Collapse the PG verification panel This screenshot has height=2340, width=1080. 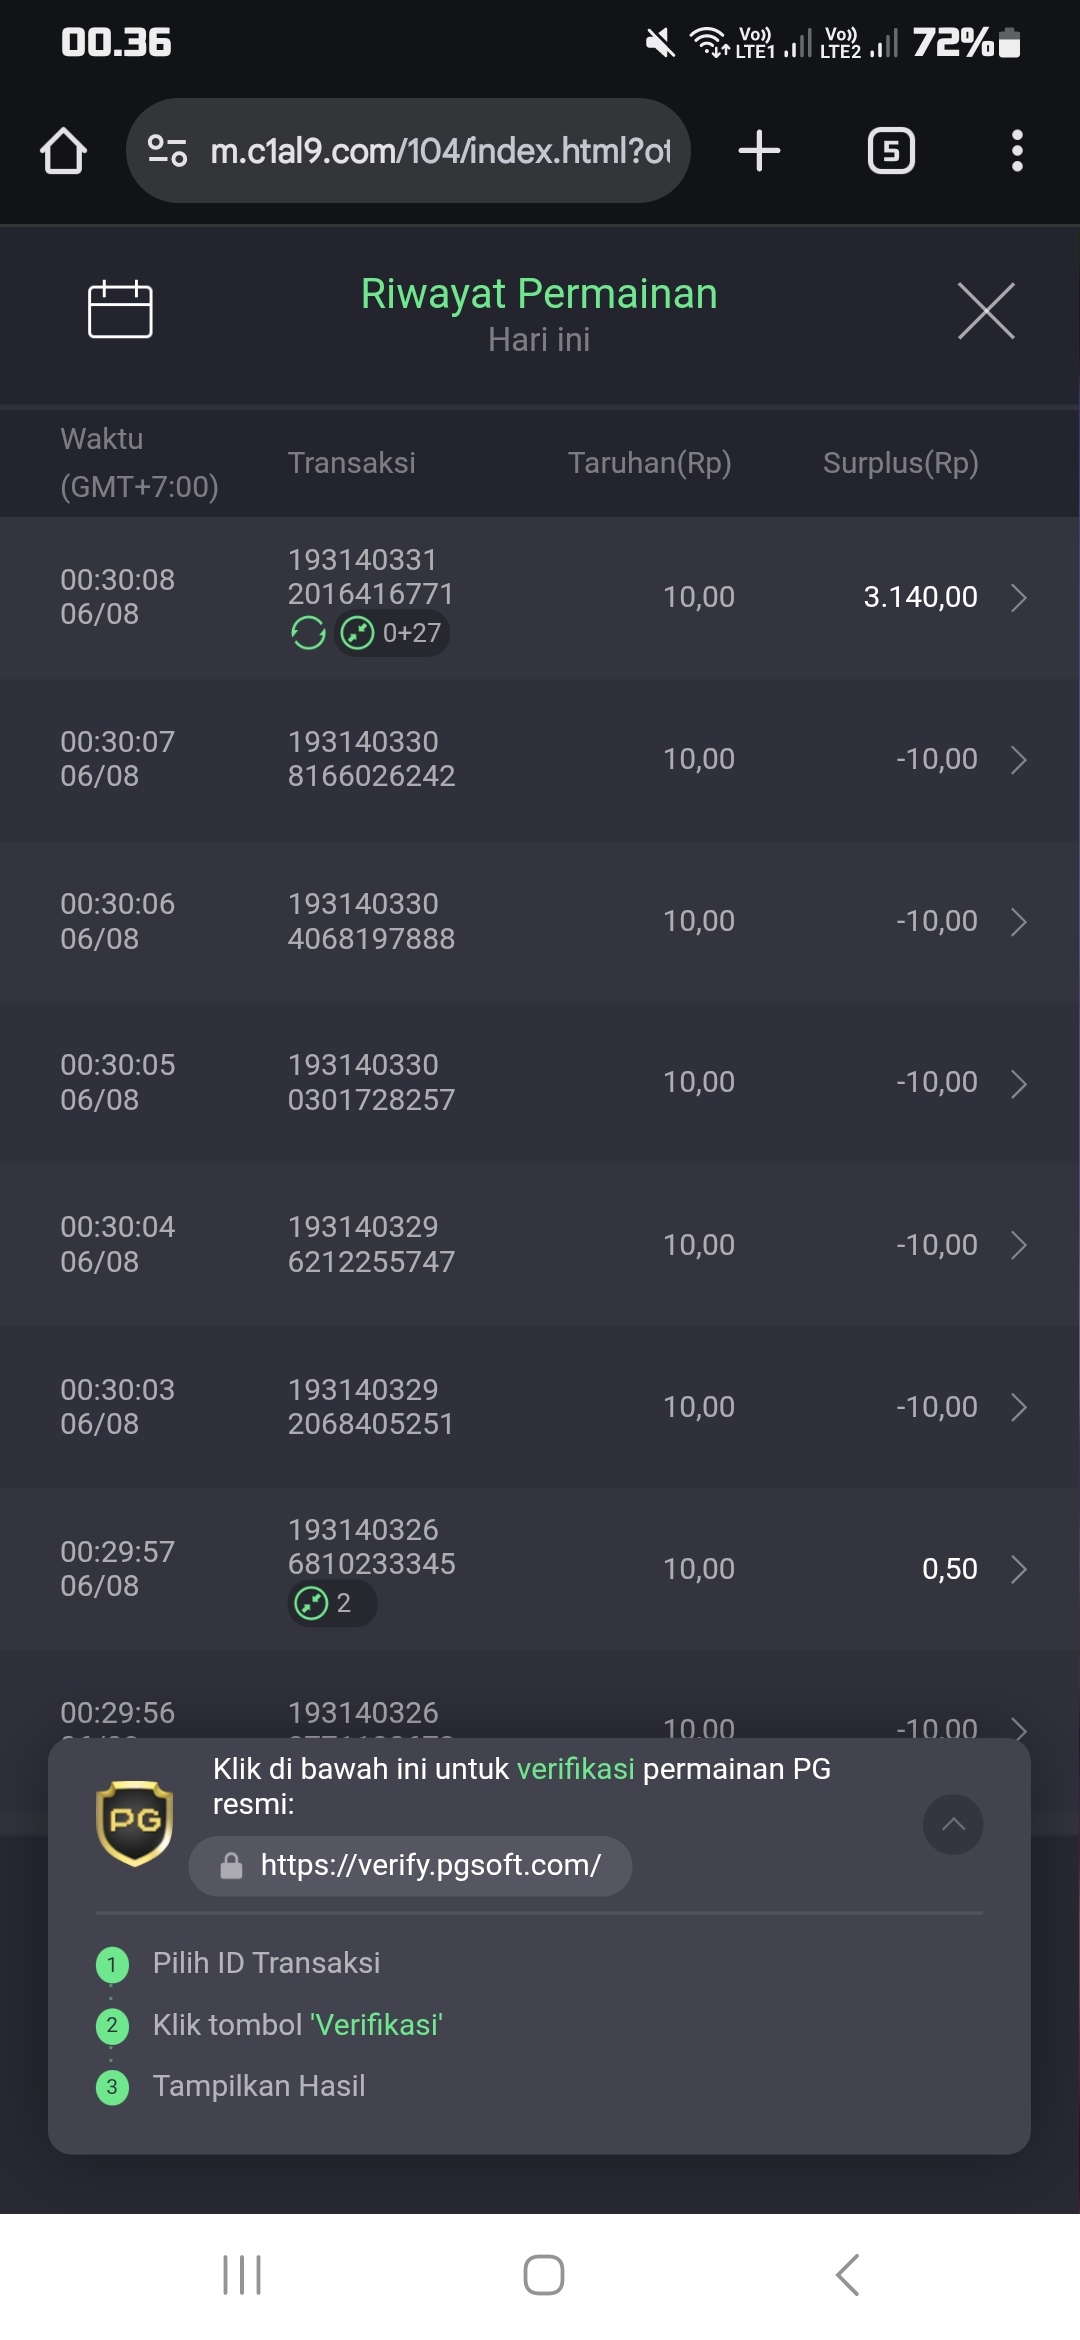pyautogui.click(x=953, y=1824)
